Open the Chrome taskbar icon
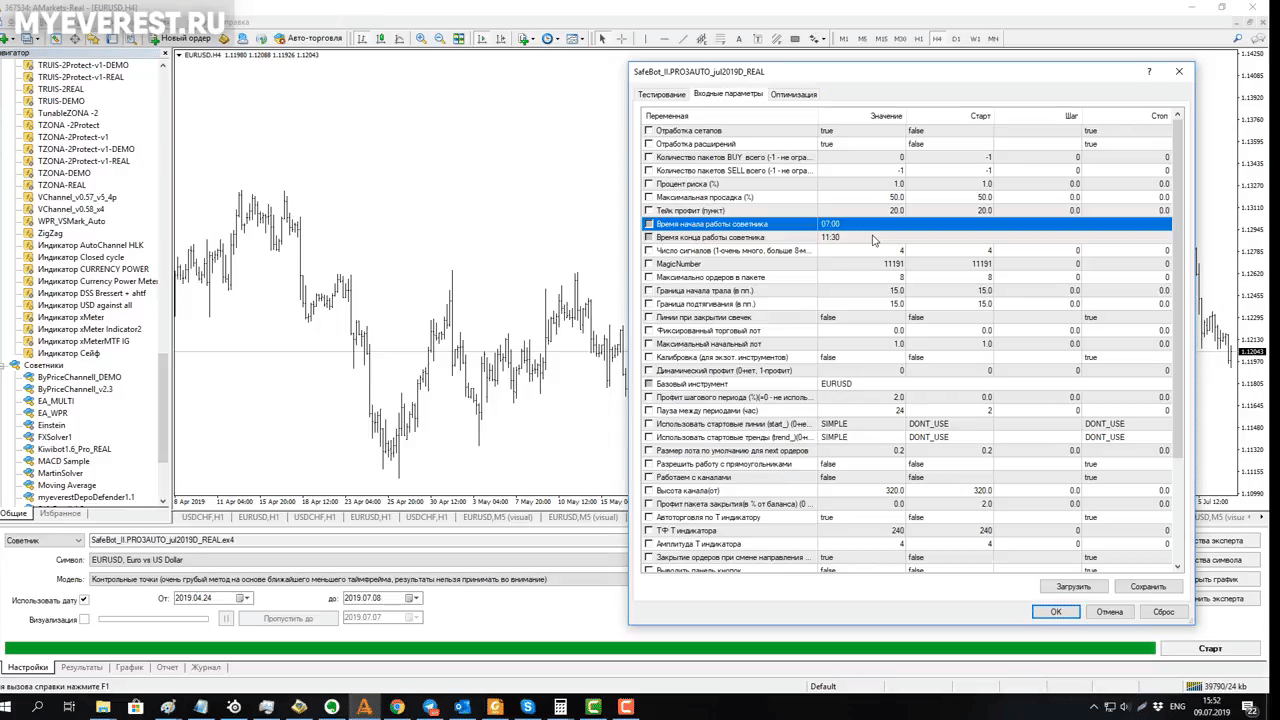Image resolution: width=1280 pixels, height=720 pixels. pyautogui.click(x=397, y=707)
